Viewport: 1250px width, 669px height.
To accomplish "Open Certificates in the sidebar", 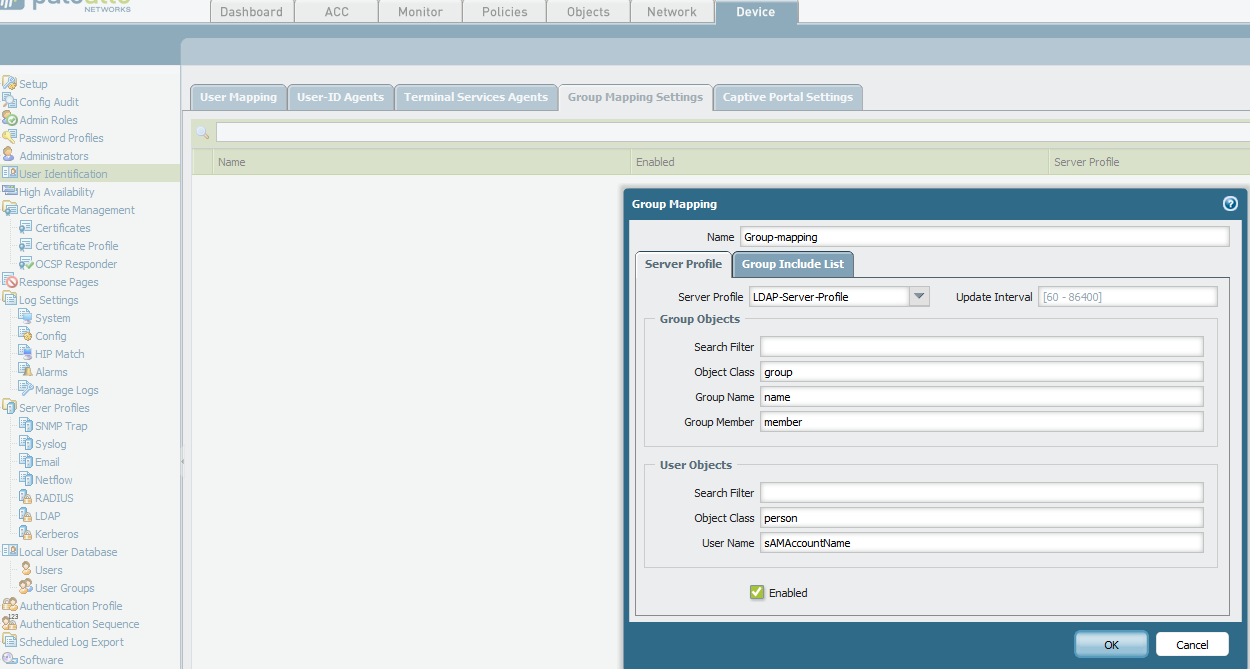I will point(63,227).
